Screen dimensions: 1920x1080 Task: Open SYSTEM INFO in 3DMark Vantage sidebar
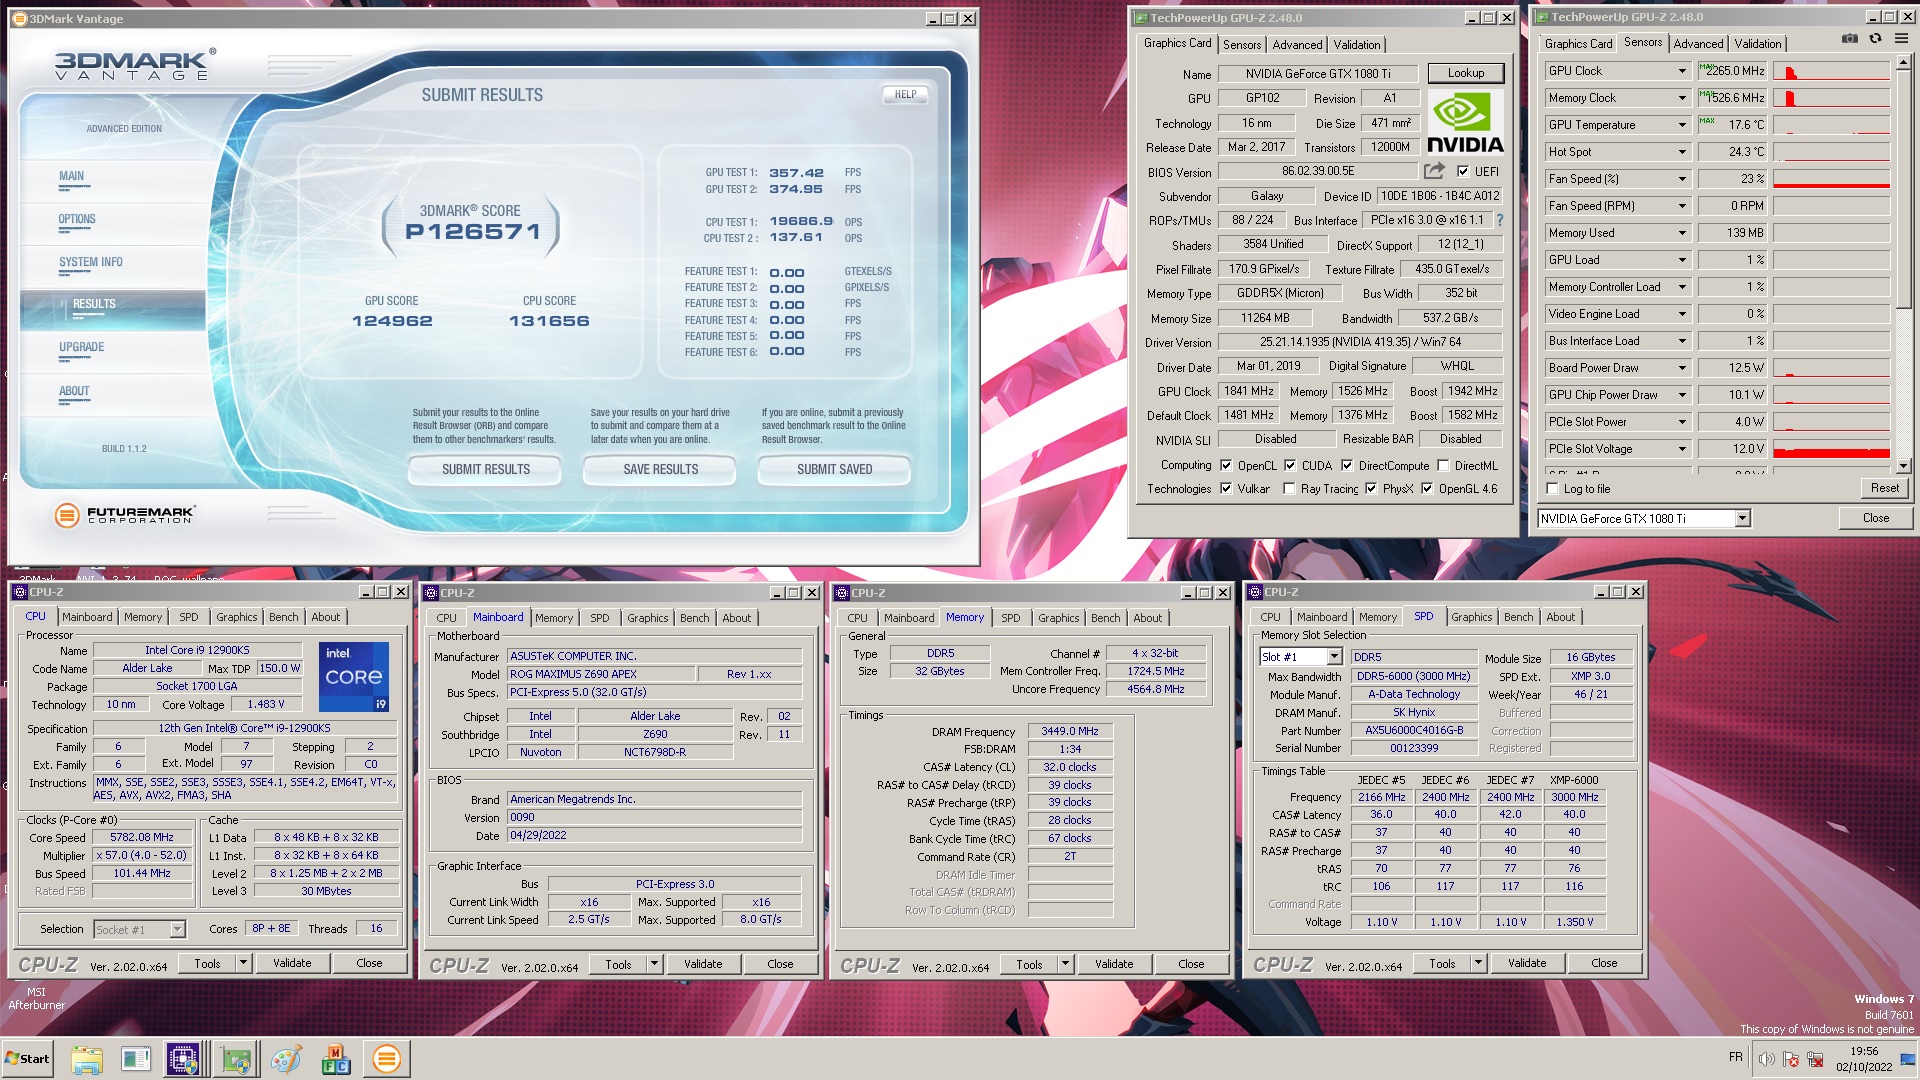91,262
